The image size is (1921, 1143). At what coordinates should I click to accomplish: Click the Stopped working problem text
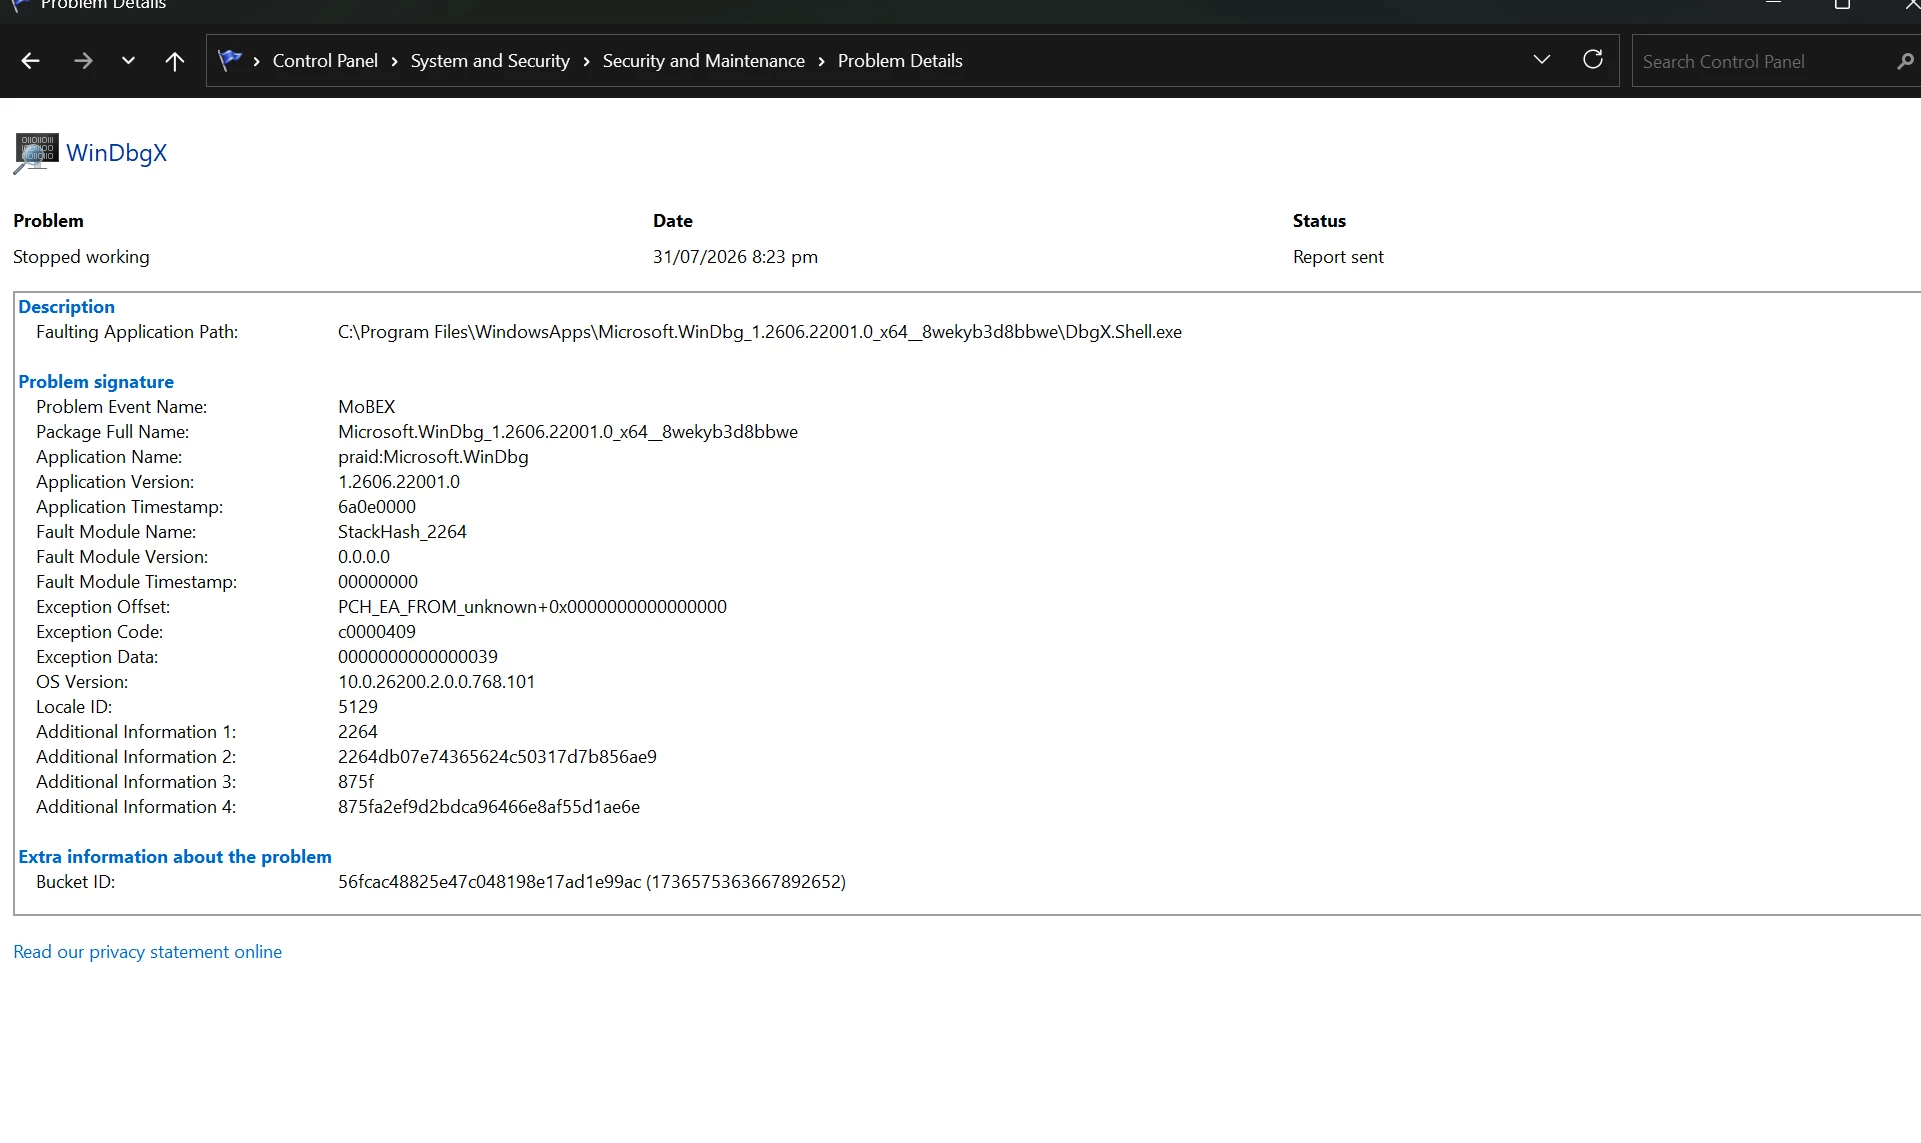point(81,257)
